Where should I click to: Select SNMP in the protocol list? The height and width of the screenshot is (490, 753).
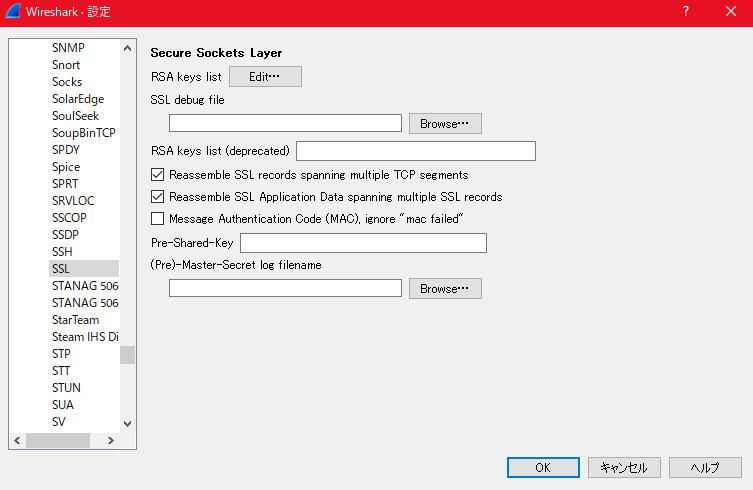click(x=68, y=48)
